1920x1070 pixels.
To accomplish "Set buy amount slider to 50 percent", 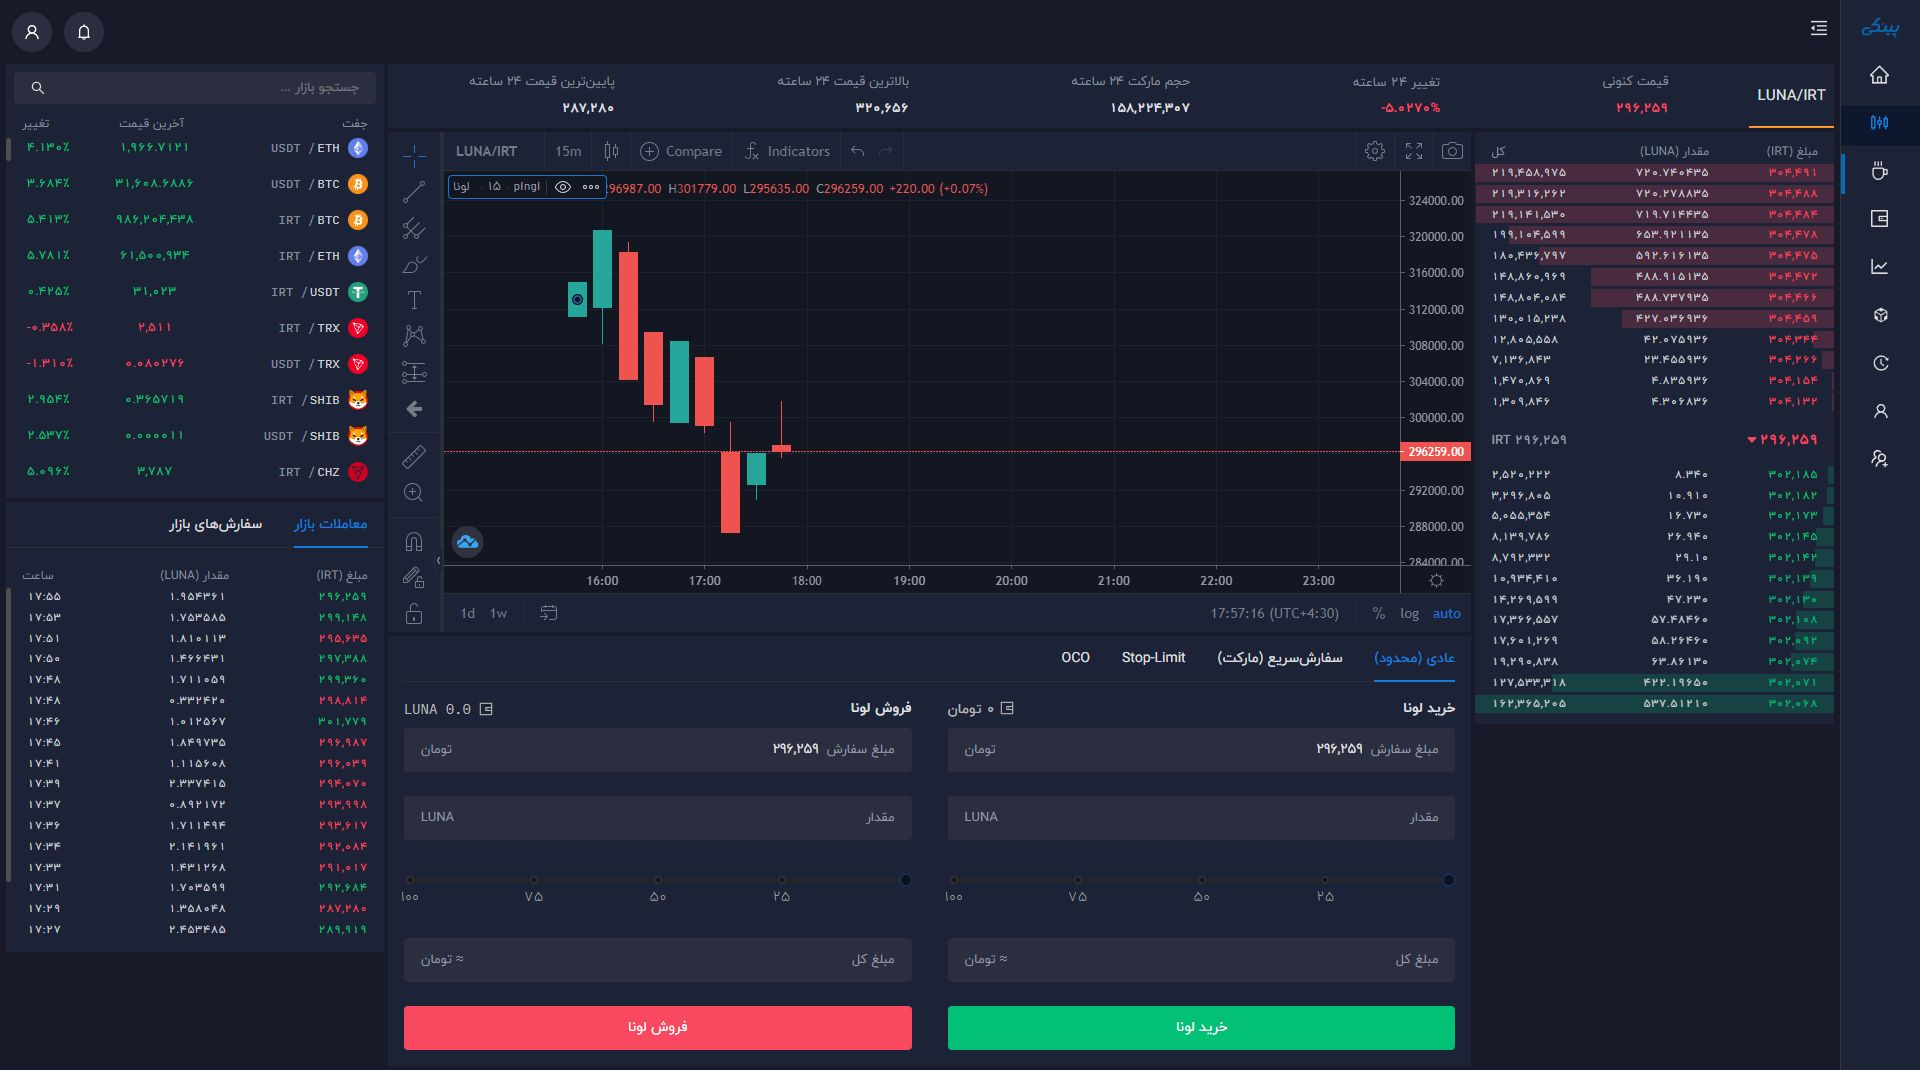I will [x=1201, y=880].
